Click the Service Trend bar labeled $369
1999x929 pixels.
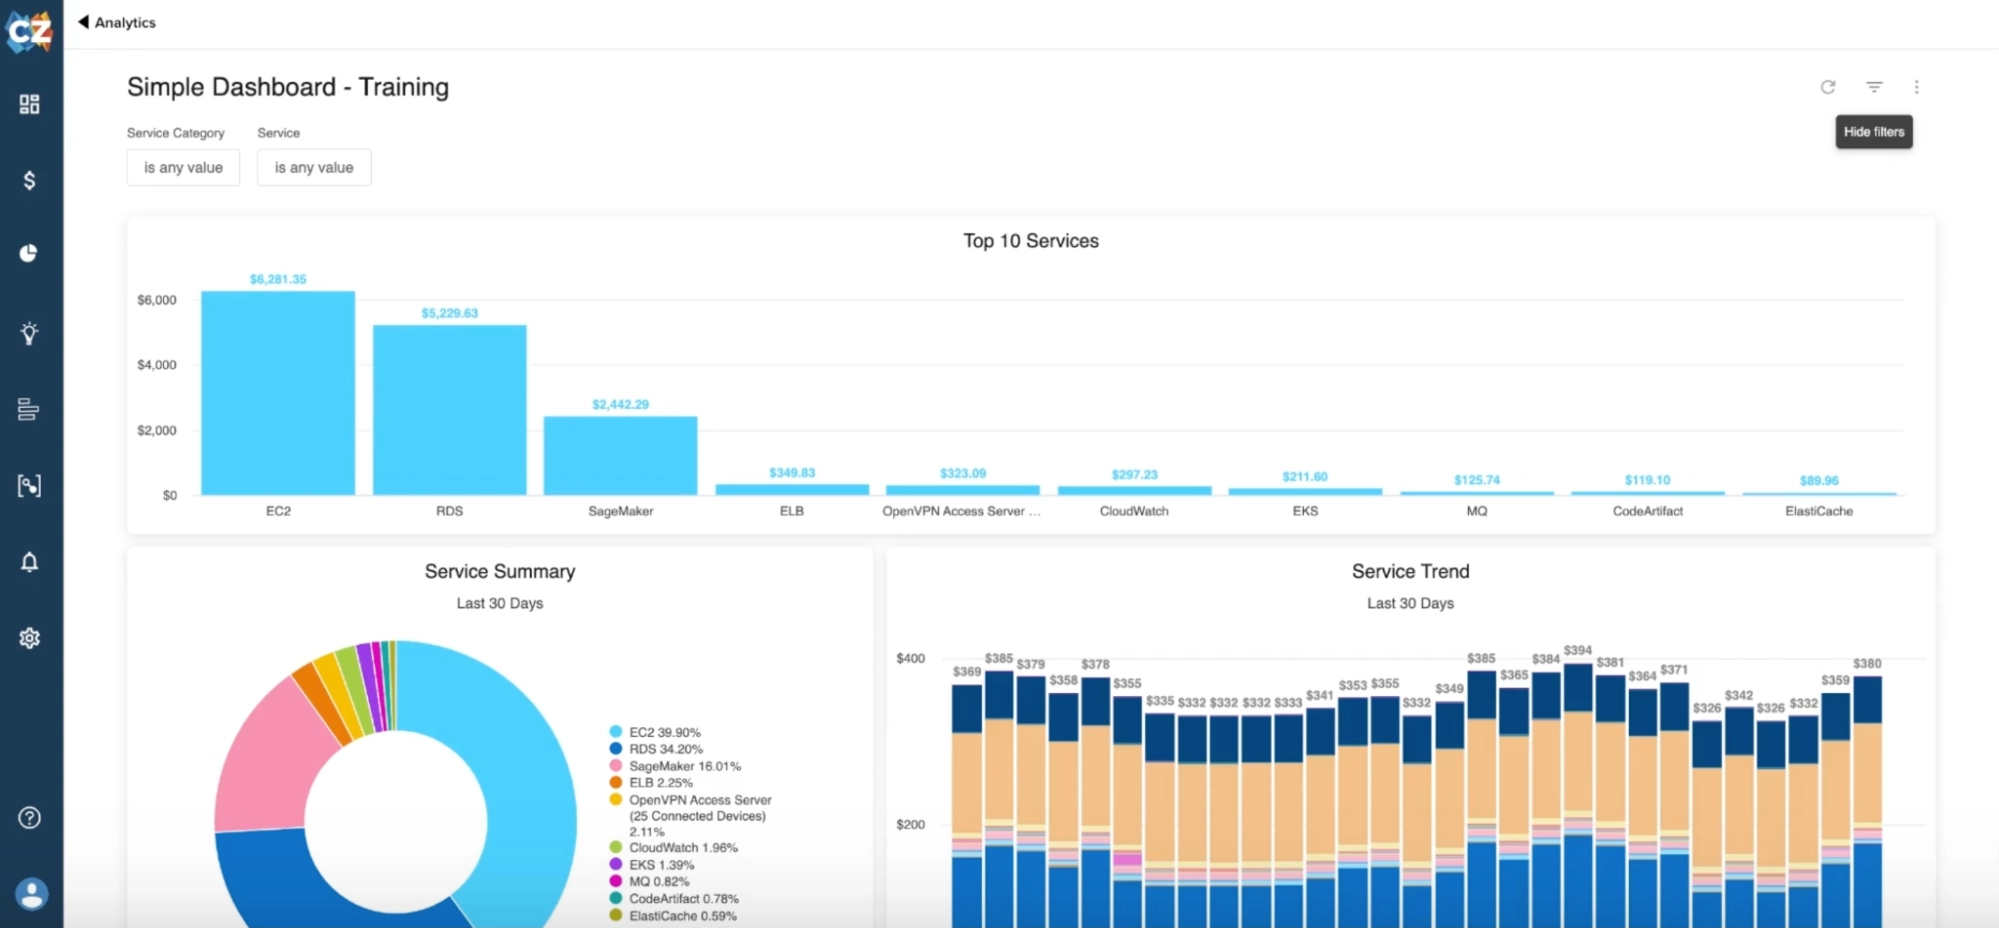click(x=967, y=805)
